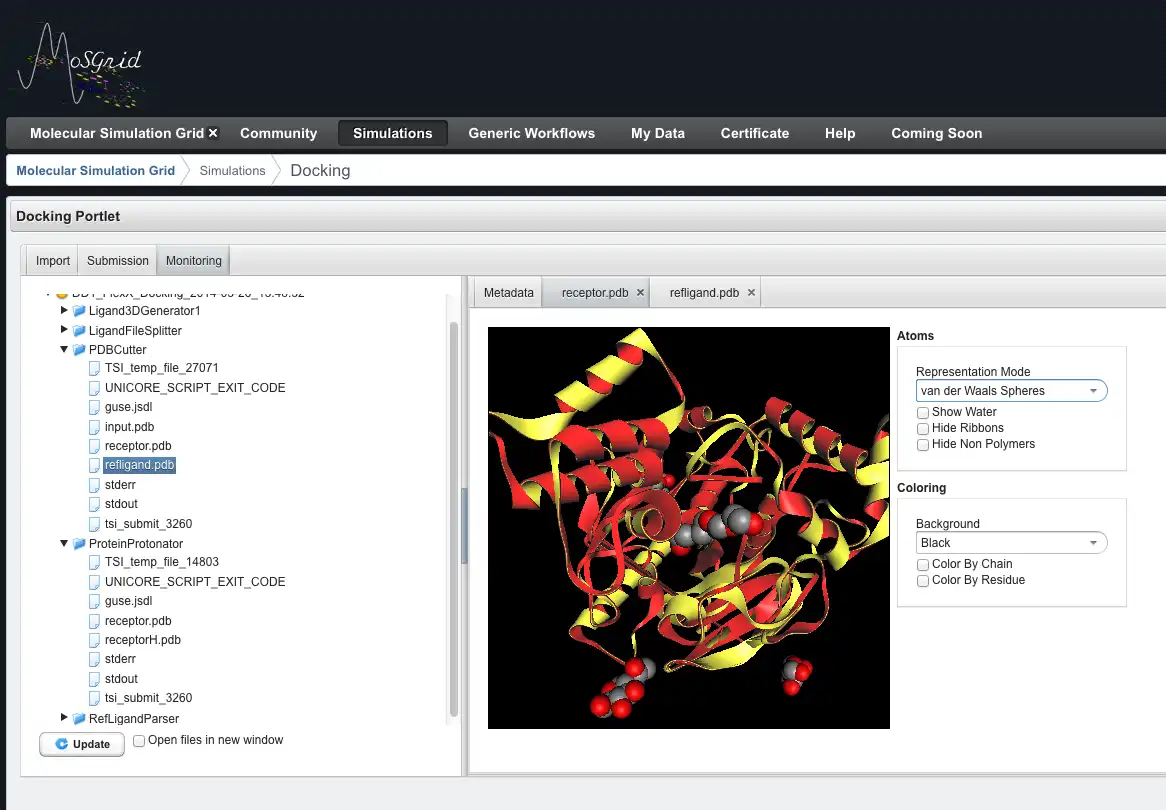Click file icon beside refligand.pdb in tree
Viewport: 1166px width, 810px height.
[94, 466]
